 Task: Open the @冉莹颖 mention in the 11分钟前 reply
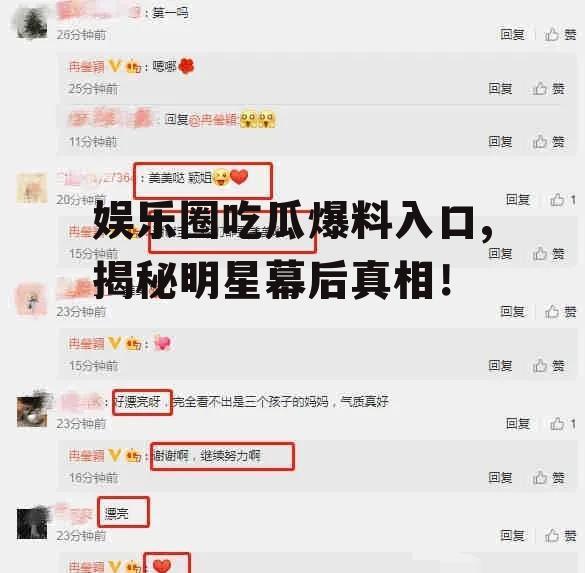[213, 120]
